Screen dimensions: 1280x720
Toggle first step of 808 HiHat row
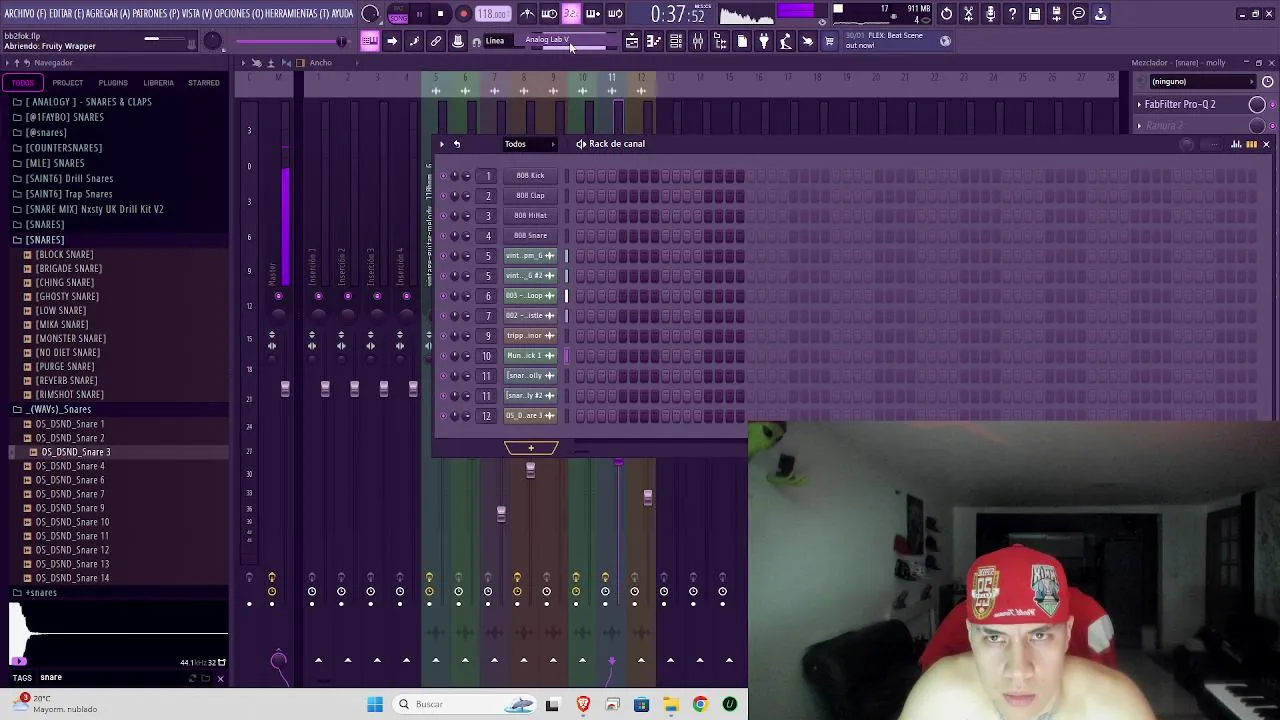coord(579,216)
